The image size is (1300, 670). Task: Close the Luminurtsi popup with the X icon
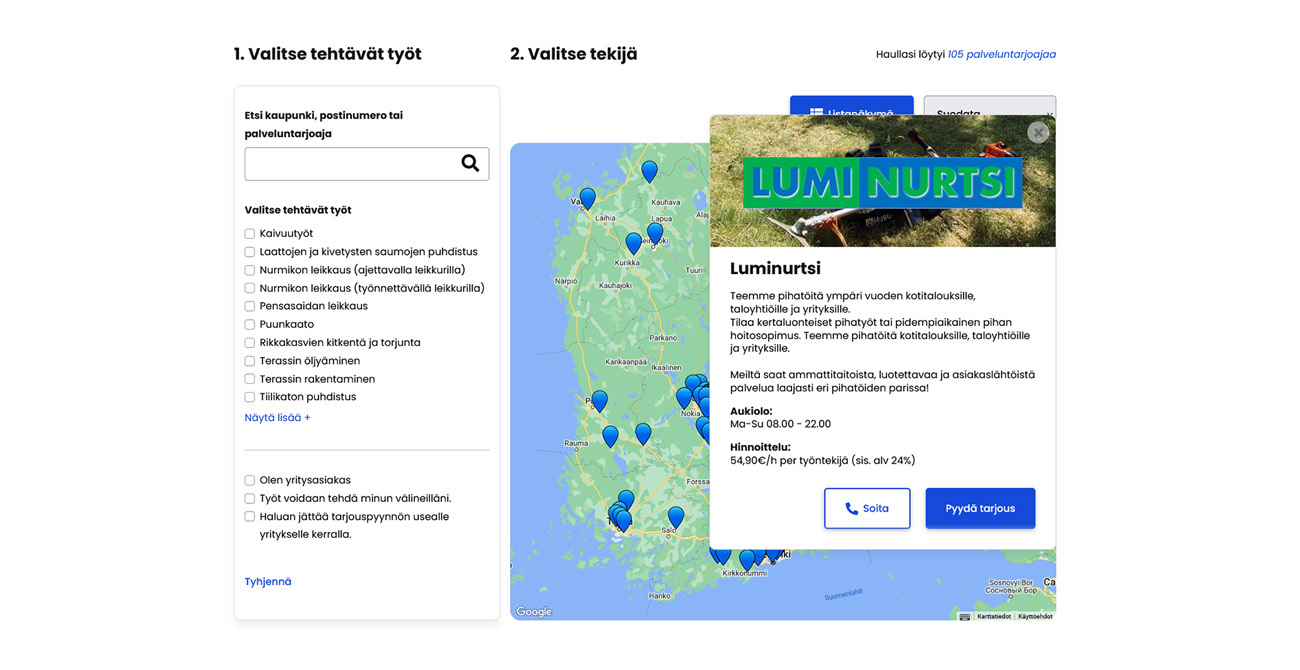pyautogui.click(x=1038, y=131)
